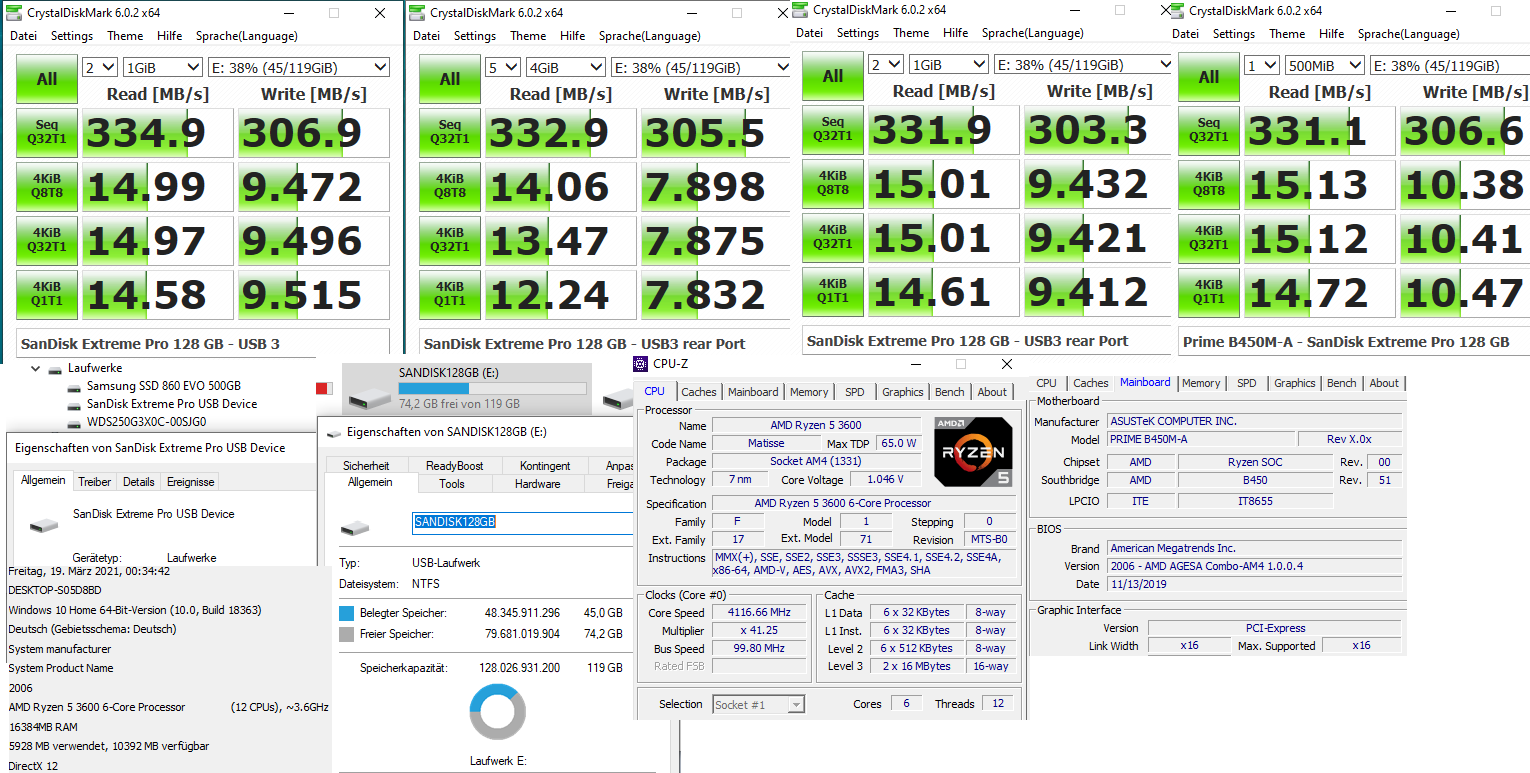Click the 'AMD Ryzen 5 3600' Name field
Screen dimensions: 1530x773
(816, 426)
